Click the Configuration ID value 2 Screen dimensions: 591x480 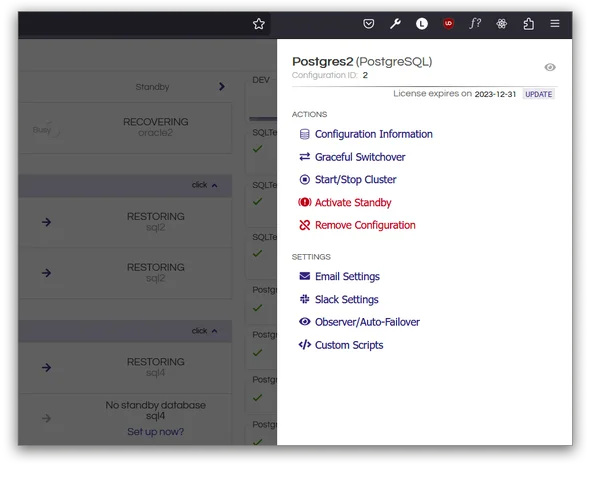365,75
